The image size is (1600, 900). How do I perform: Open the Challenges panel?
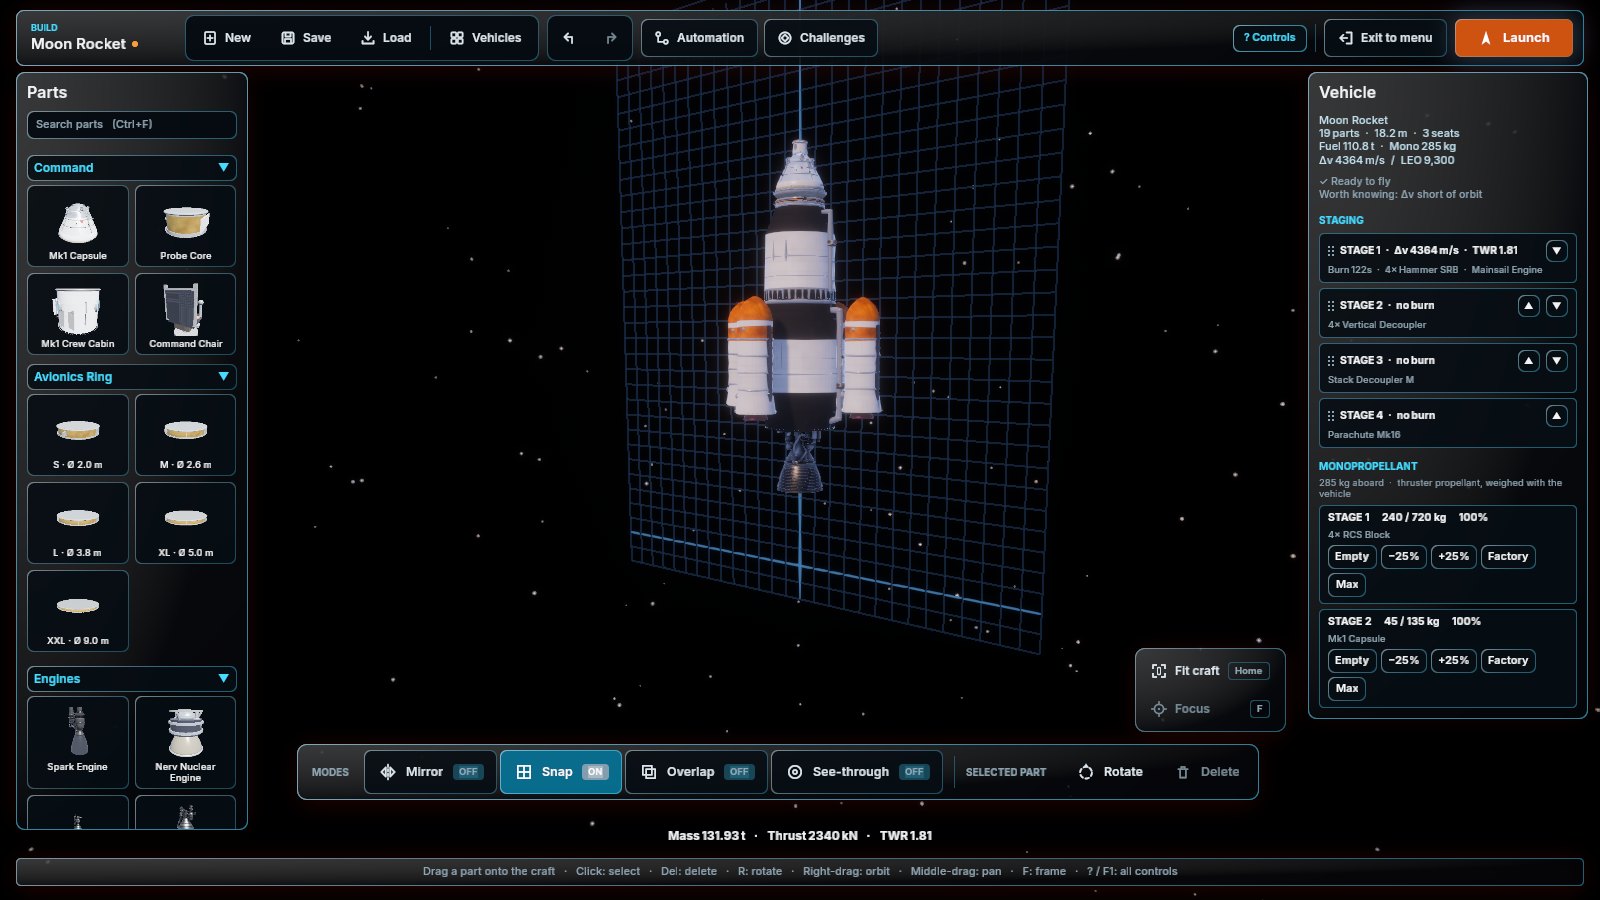tap(821, 38)
